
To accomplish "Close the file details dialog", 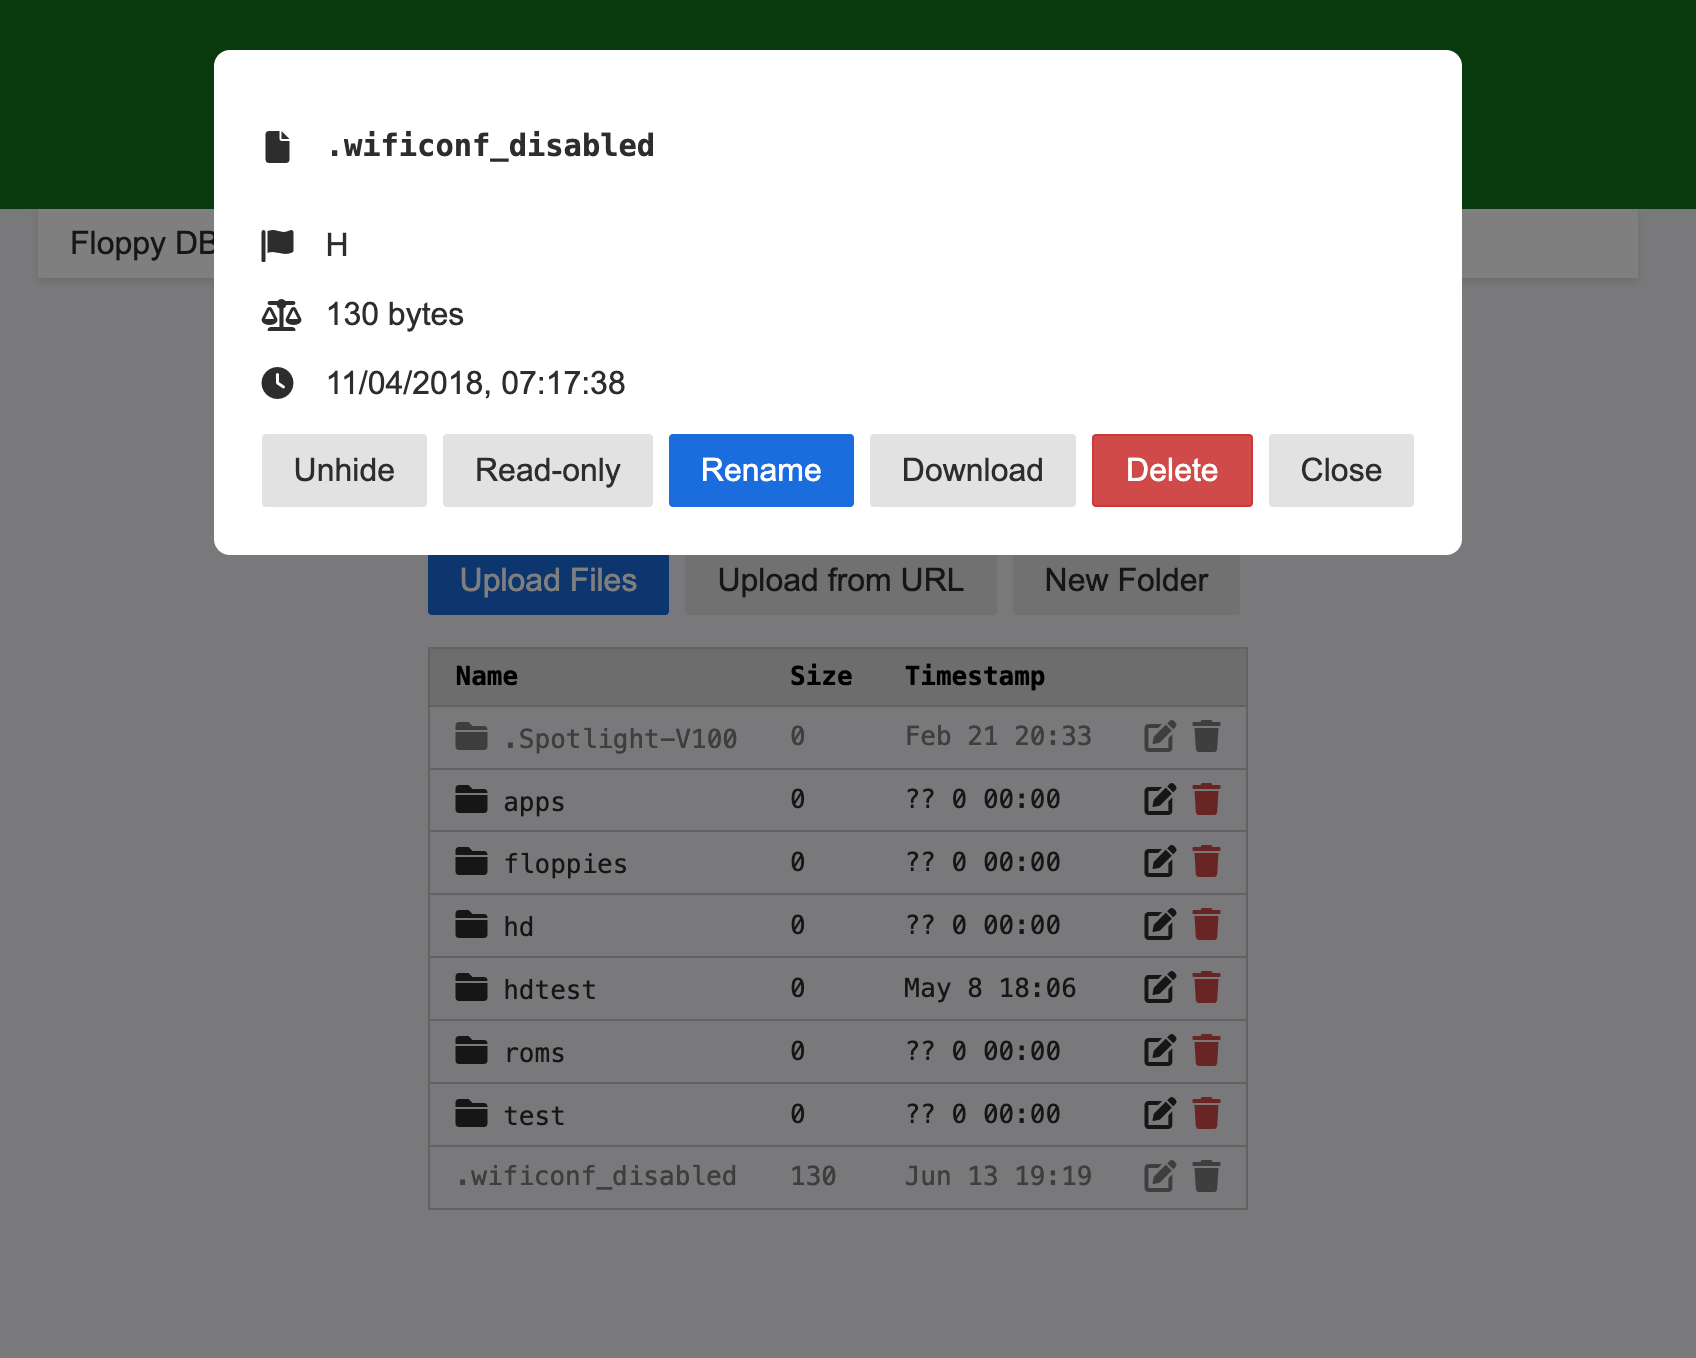I will (x=1341, y=470).
